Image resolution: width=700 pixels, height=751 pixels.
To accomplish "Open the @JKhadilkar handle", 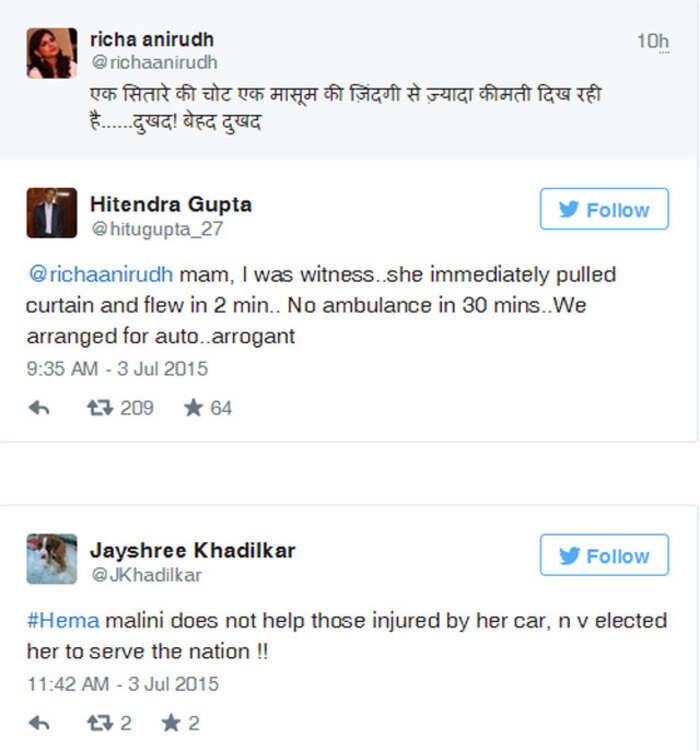I will coord(147,575).
